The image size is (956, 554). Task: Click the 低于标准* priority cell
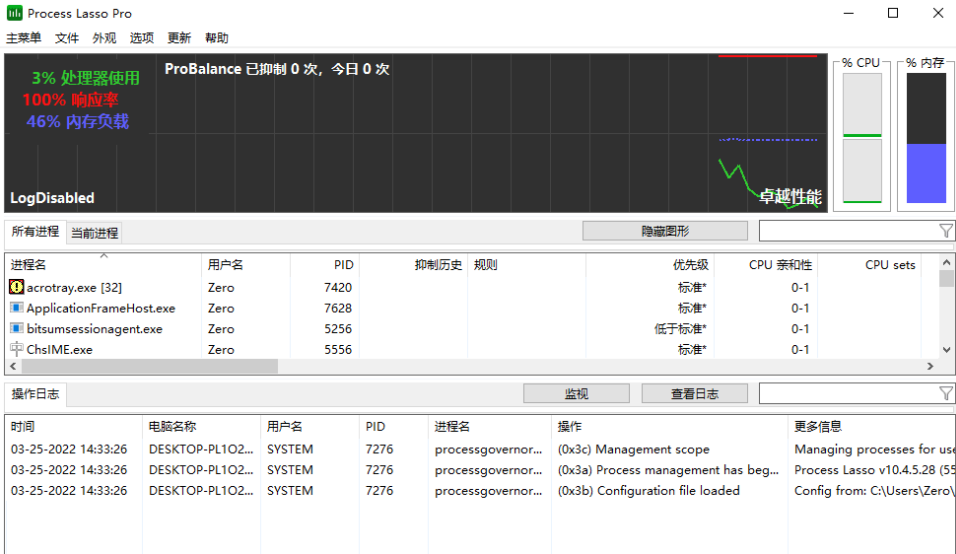[680, 328]
